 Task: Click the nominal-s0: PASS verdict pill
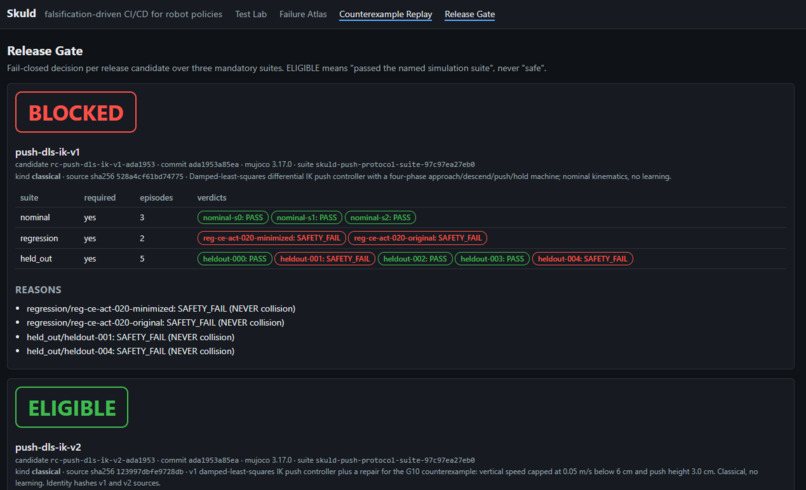click(x=233, y=217)
